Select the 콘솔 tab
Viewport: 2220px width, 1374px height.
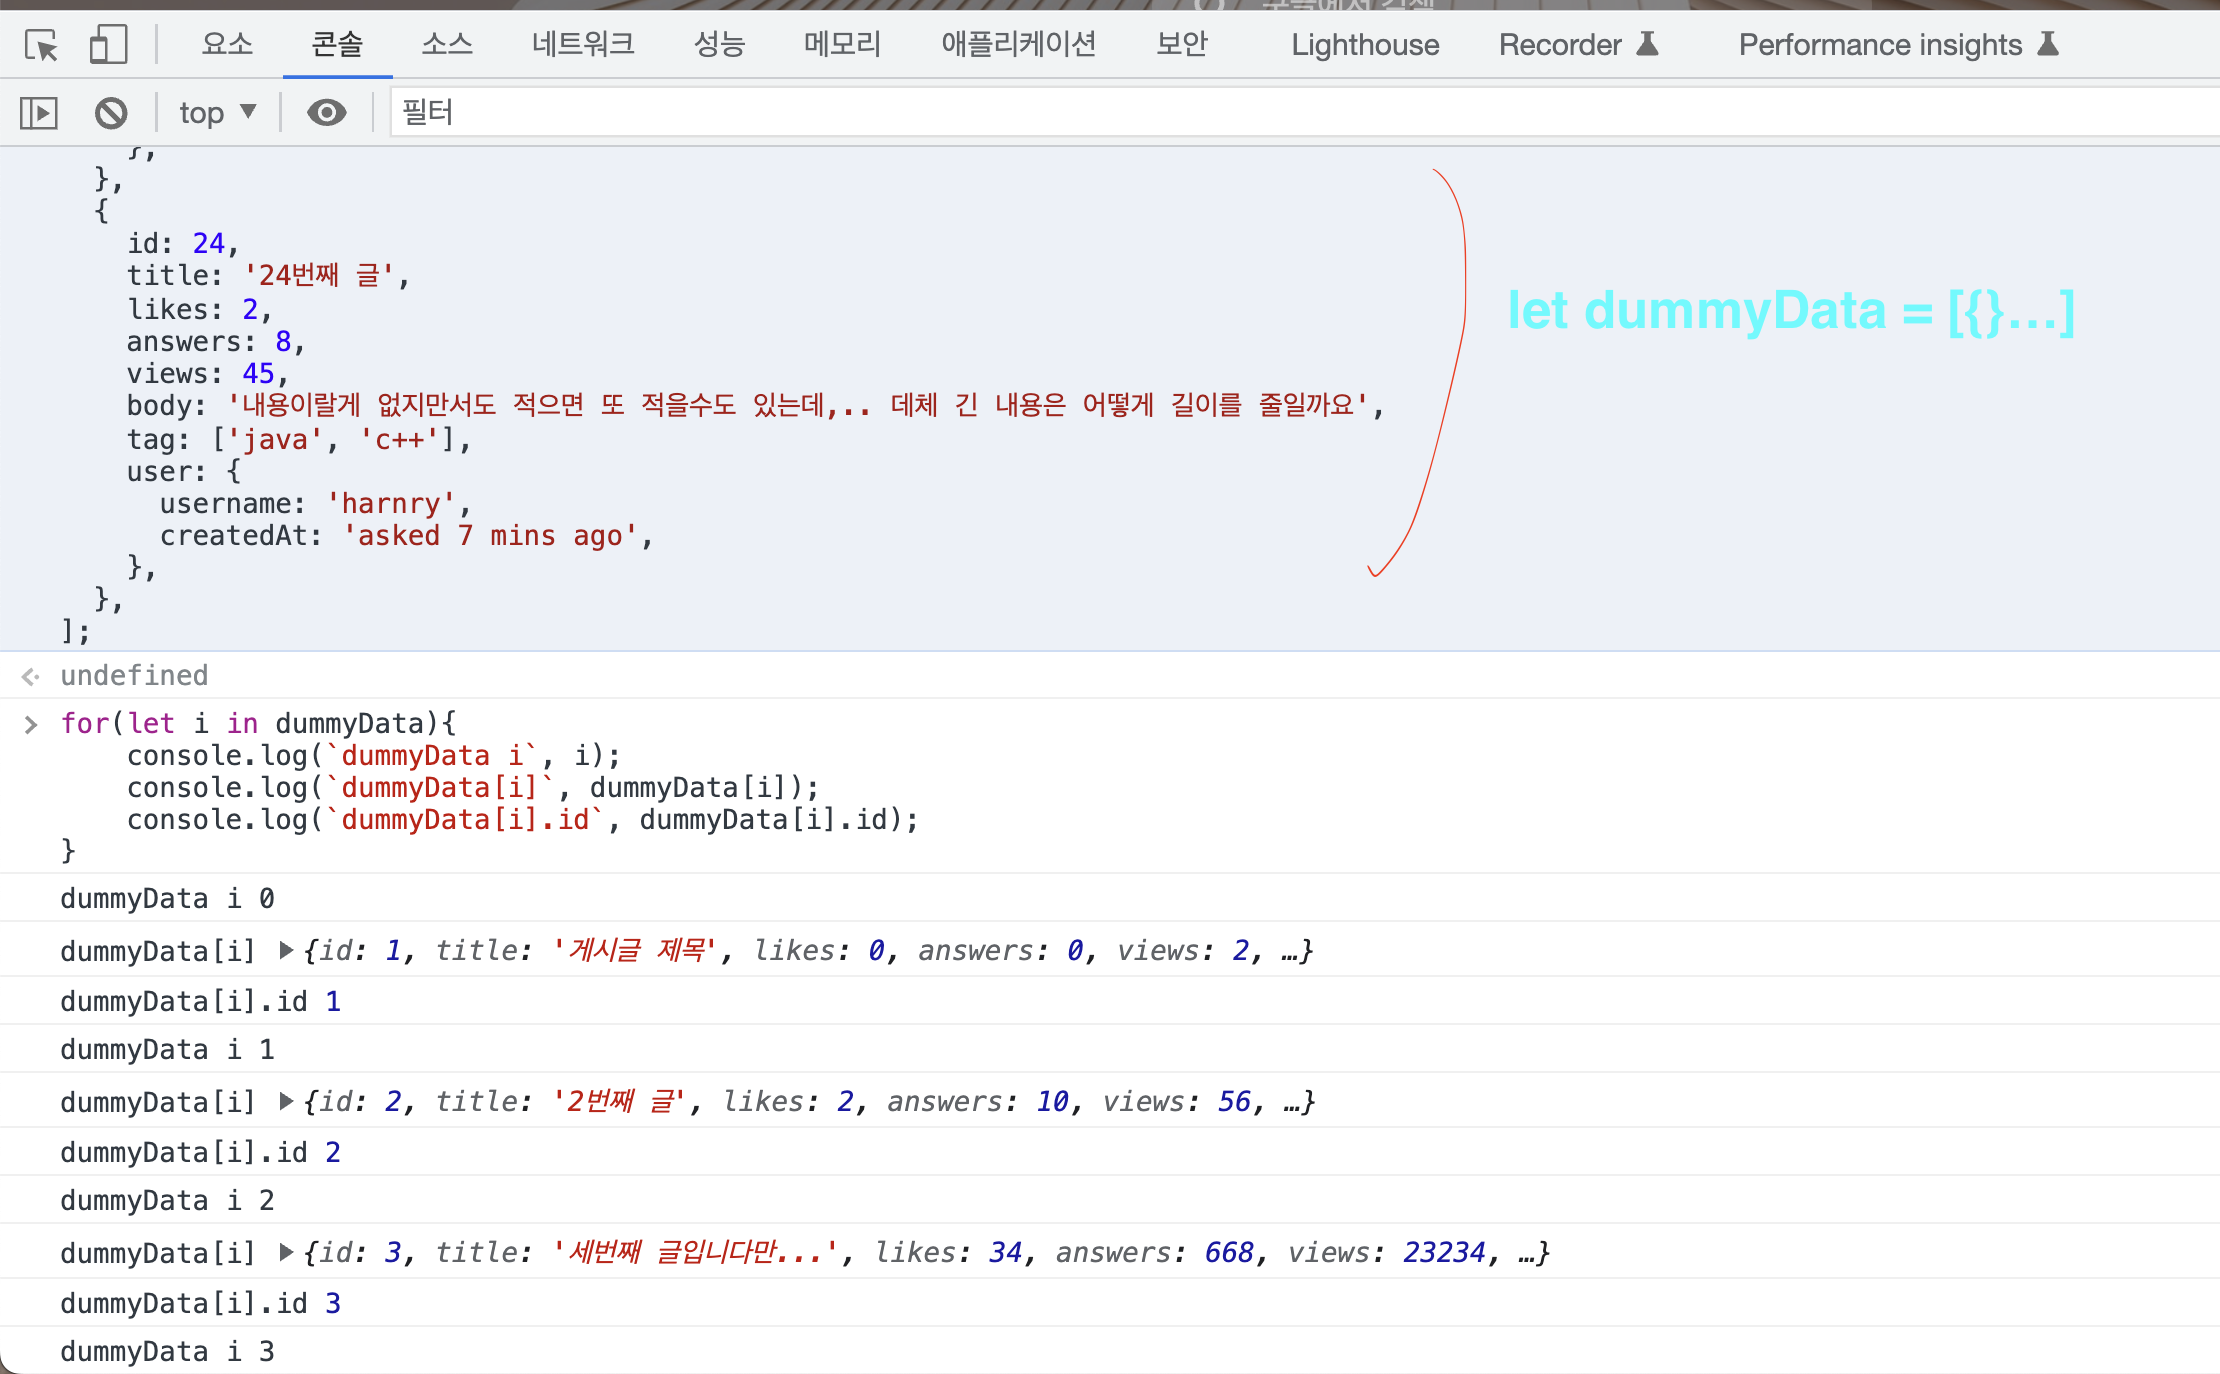[337, 44]
